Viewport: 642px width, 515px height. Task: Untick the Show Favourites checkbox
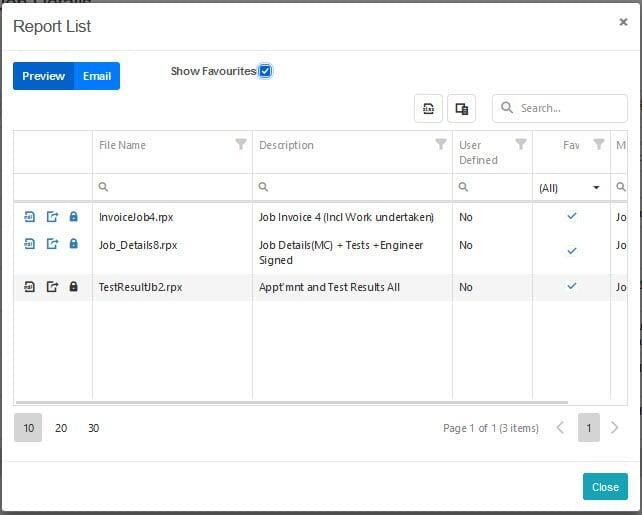[265, 71]
